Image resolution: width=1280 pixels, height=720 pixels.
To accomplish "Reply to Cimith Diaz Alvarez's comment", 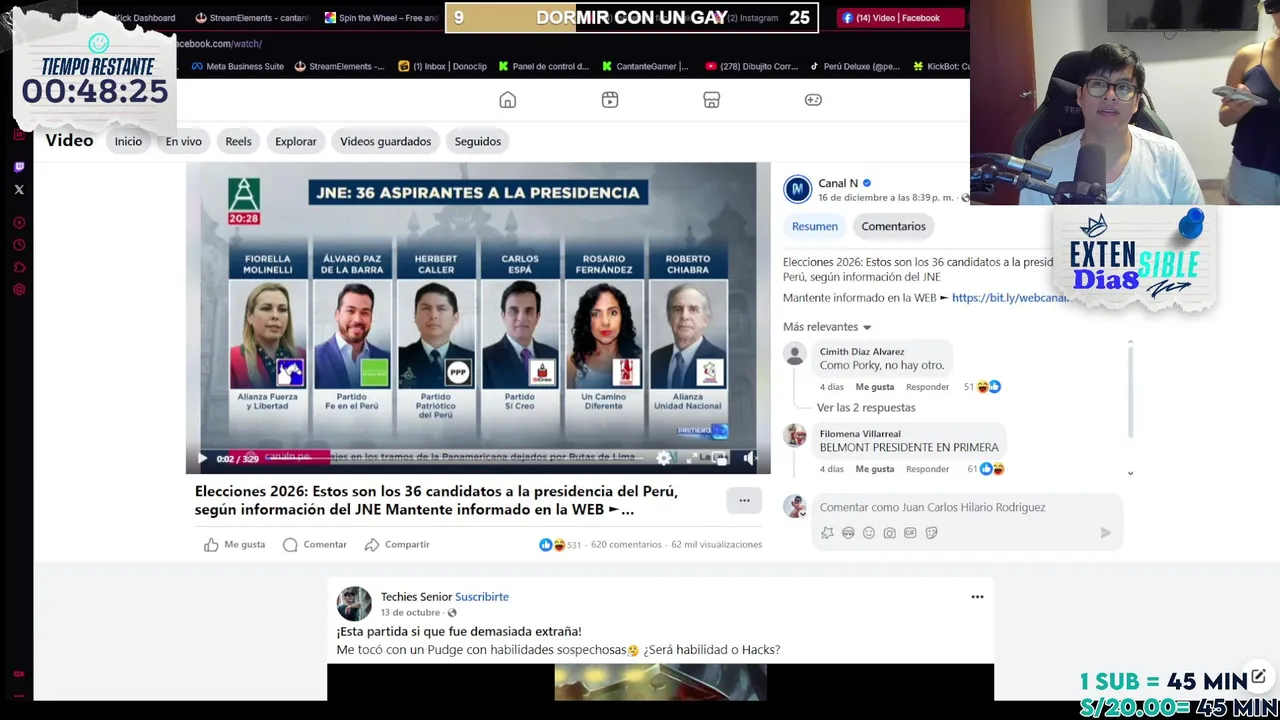I will pos(927,387).
